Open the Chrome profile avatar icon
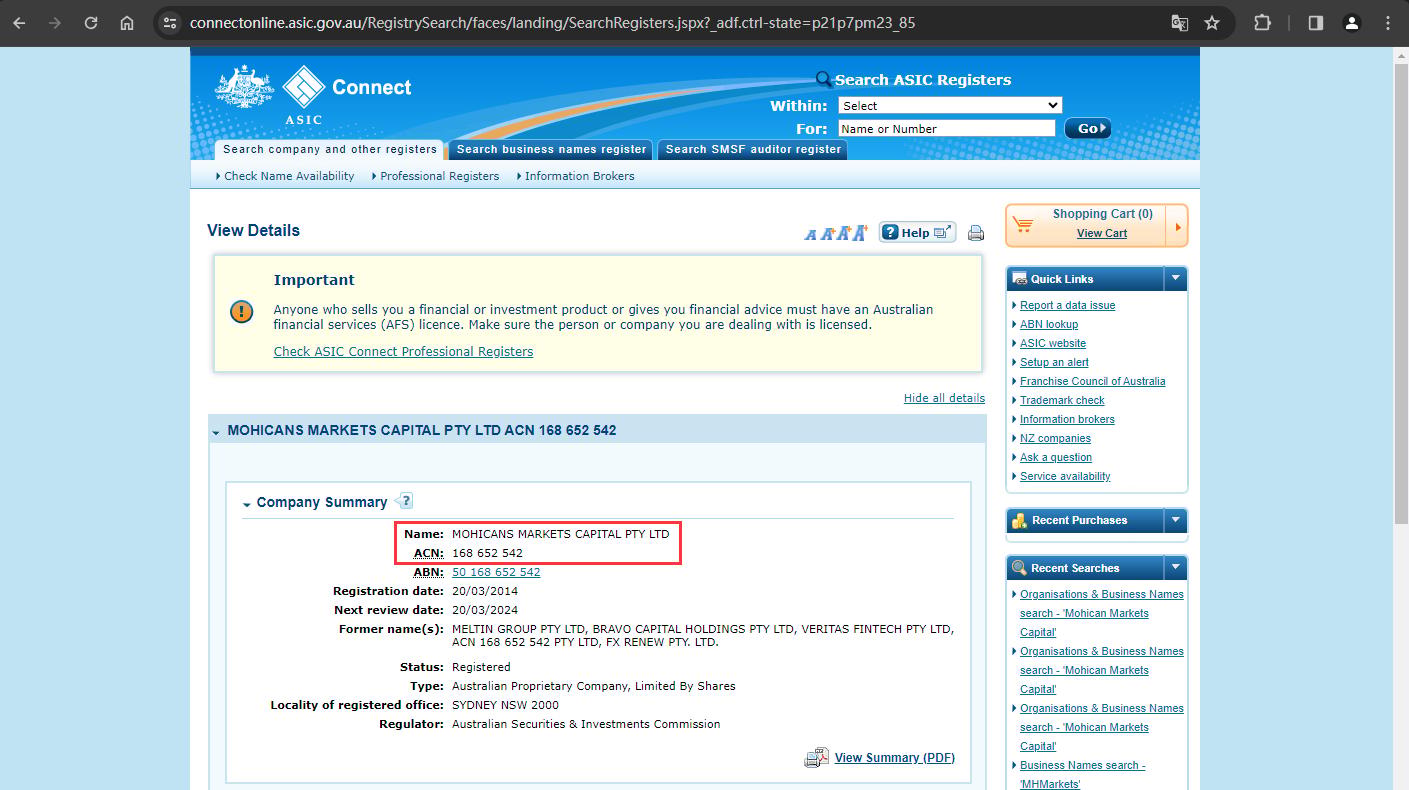 click(1352, 23)
